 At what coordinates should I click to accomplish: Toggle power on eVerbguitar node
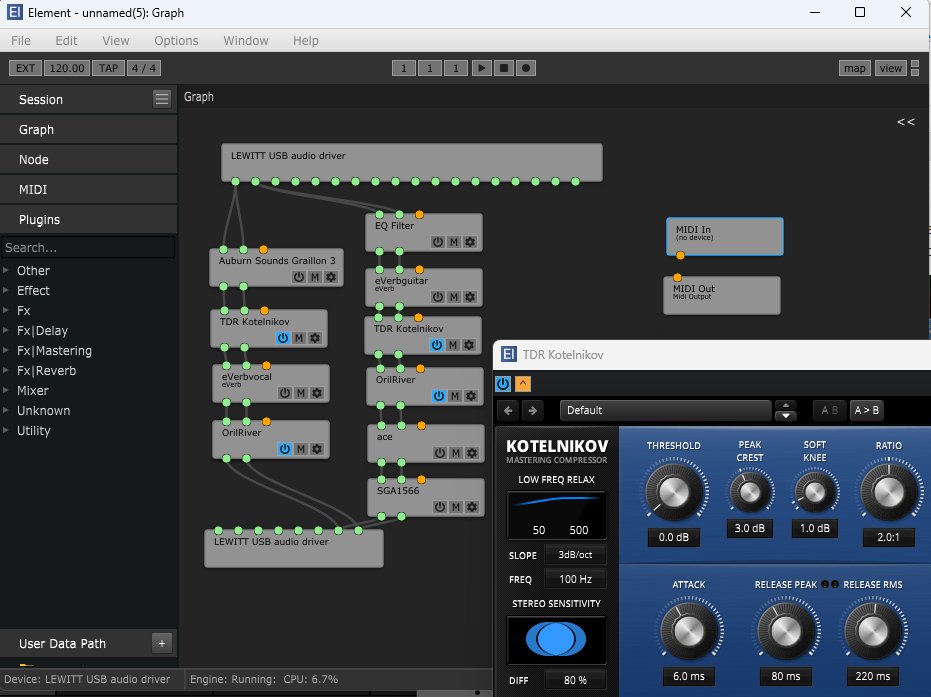pos(438,297)
